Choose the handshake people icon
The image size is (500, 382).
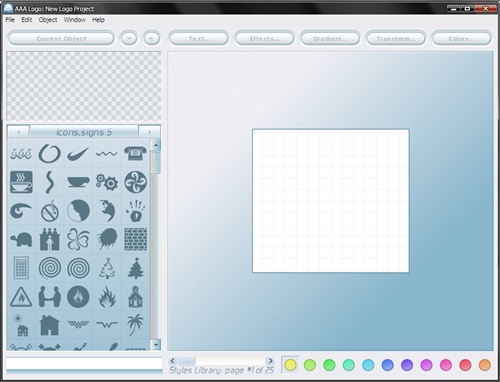click(x=50, y=297)
